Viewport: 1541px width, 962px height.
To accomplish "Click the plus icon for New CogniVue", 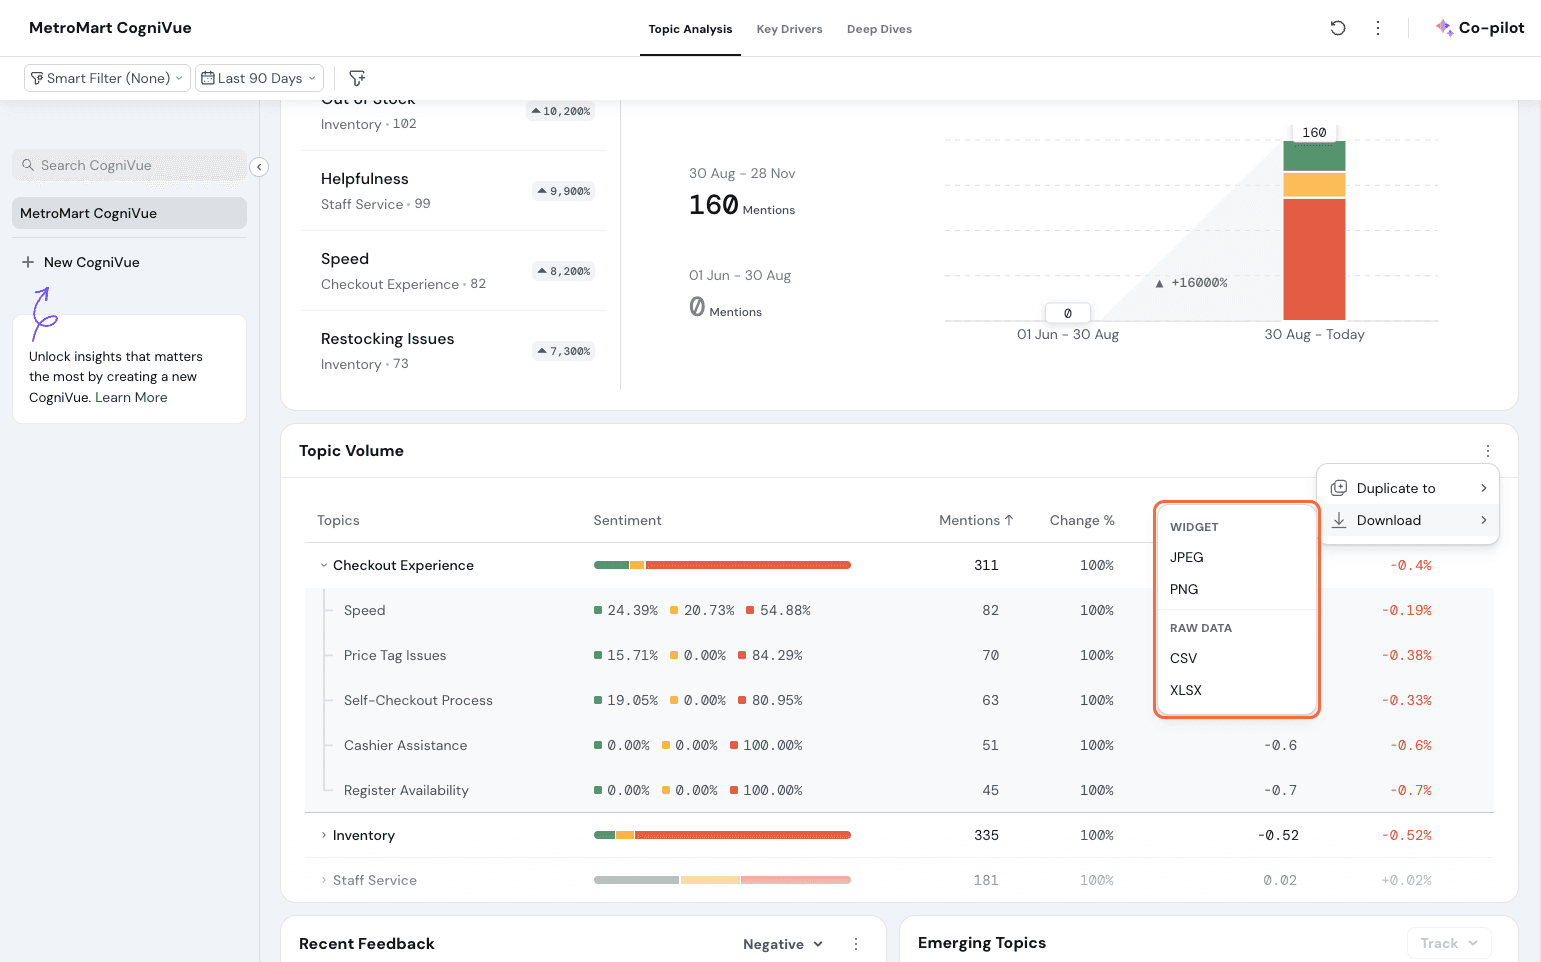I will 28,262.
